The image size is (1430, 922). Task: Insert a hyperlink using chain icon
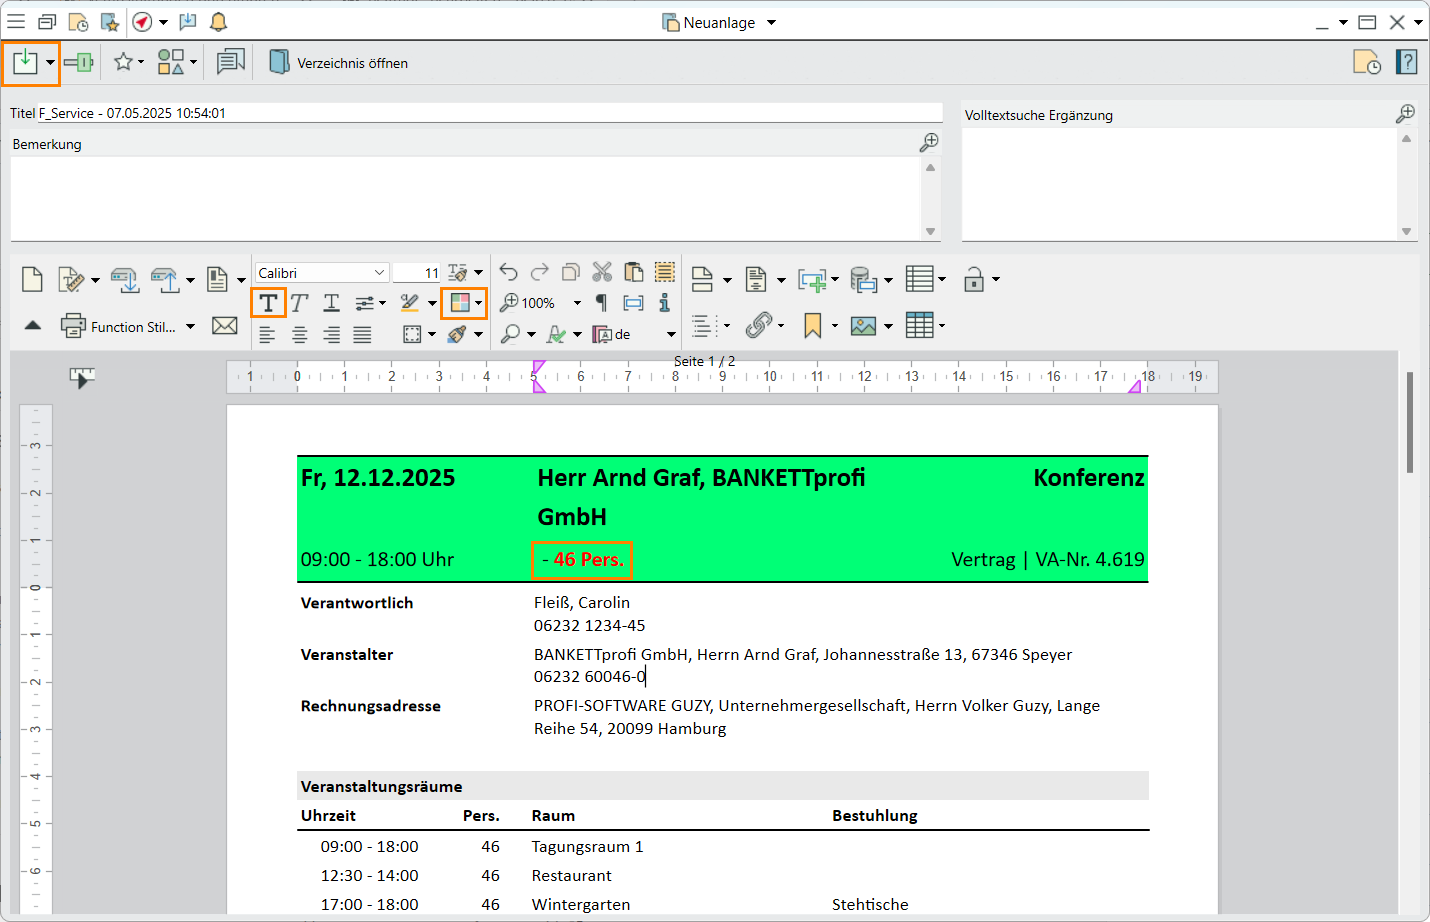759,325
